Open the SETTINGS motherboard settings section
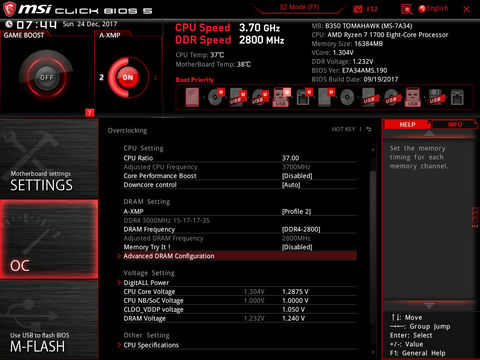480x360 pixels. (49, 159)
